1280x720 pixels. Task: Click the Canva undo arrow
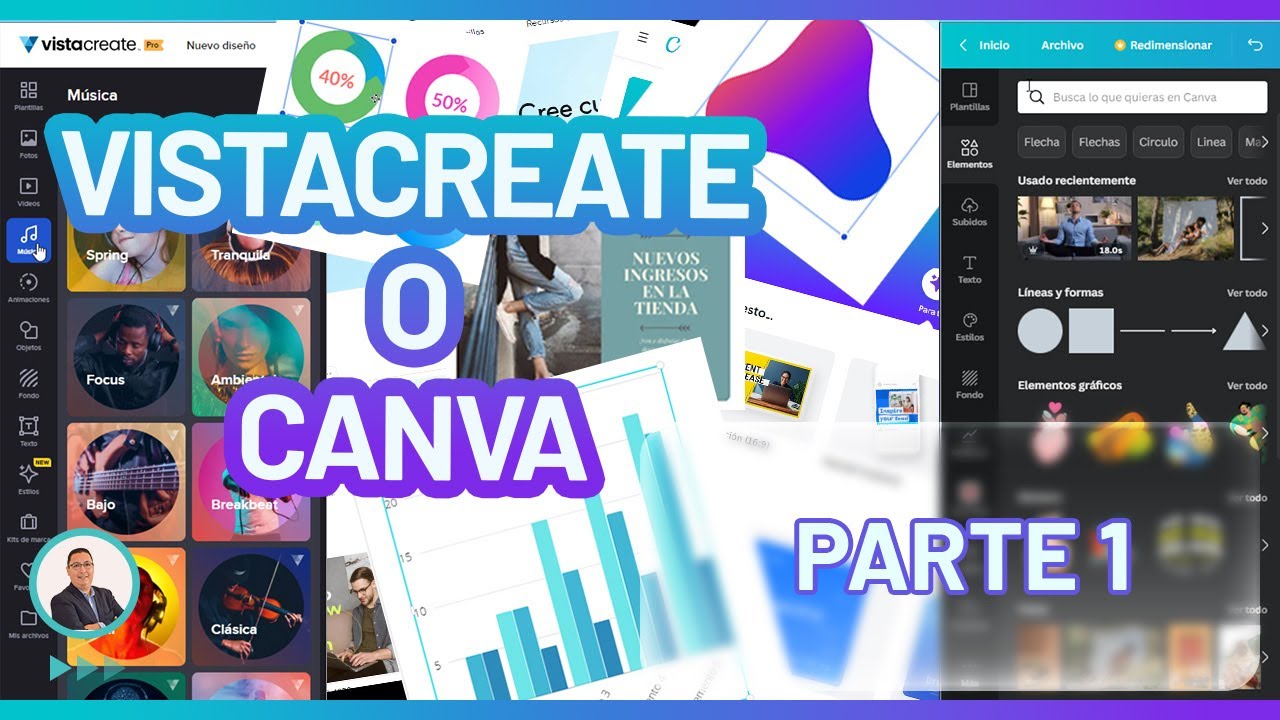(1255, 45)
